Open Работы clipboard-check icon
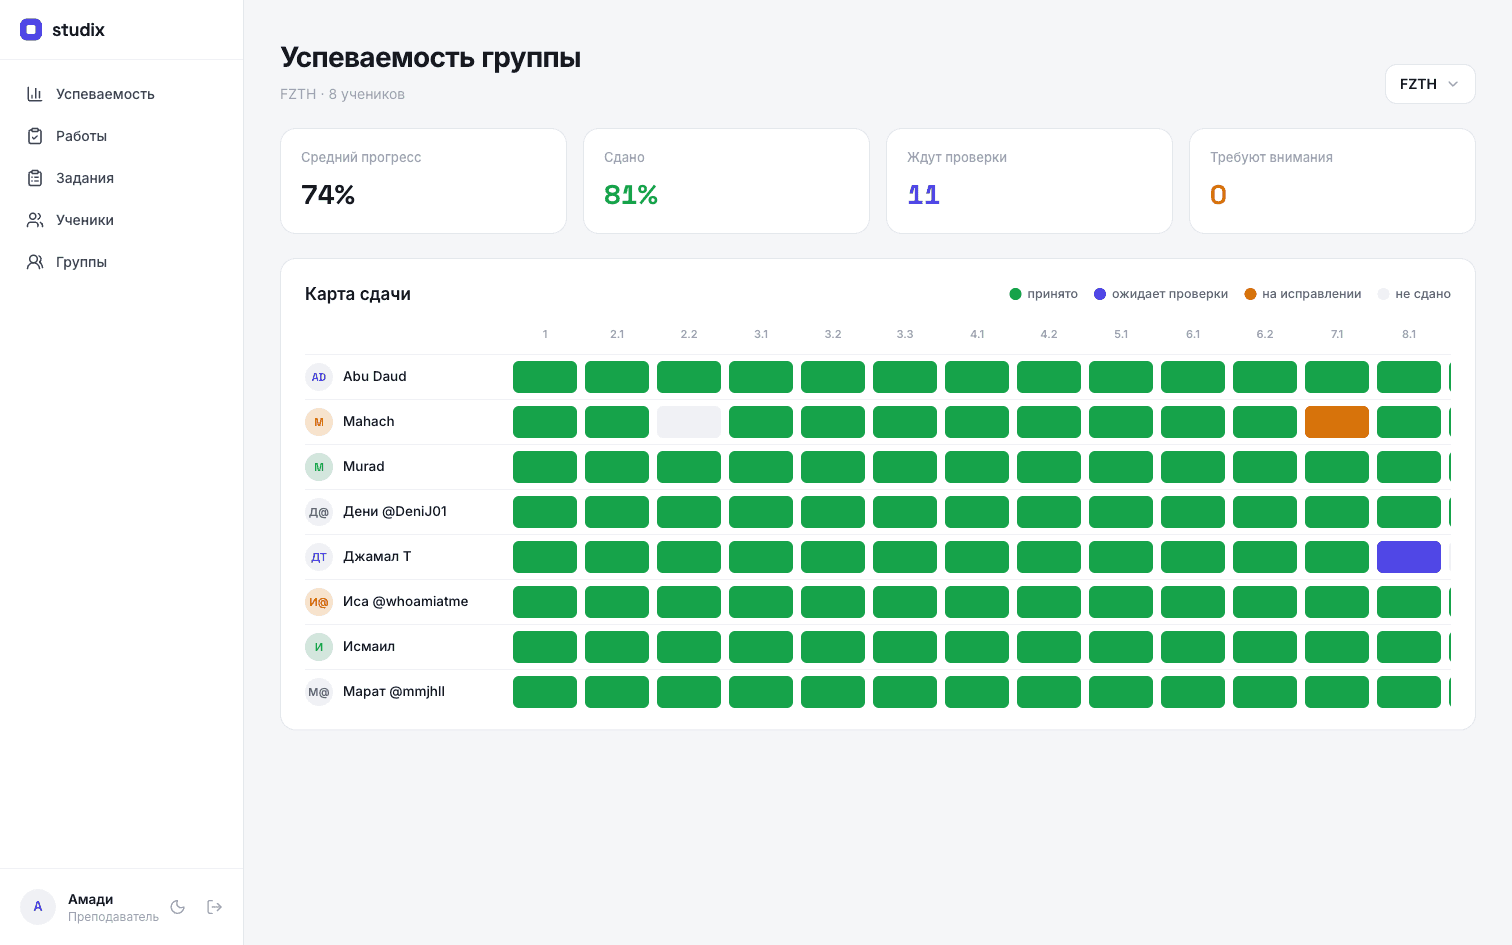 (x=35, y=136)
